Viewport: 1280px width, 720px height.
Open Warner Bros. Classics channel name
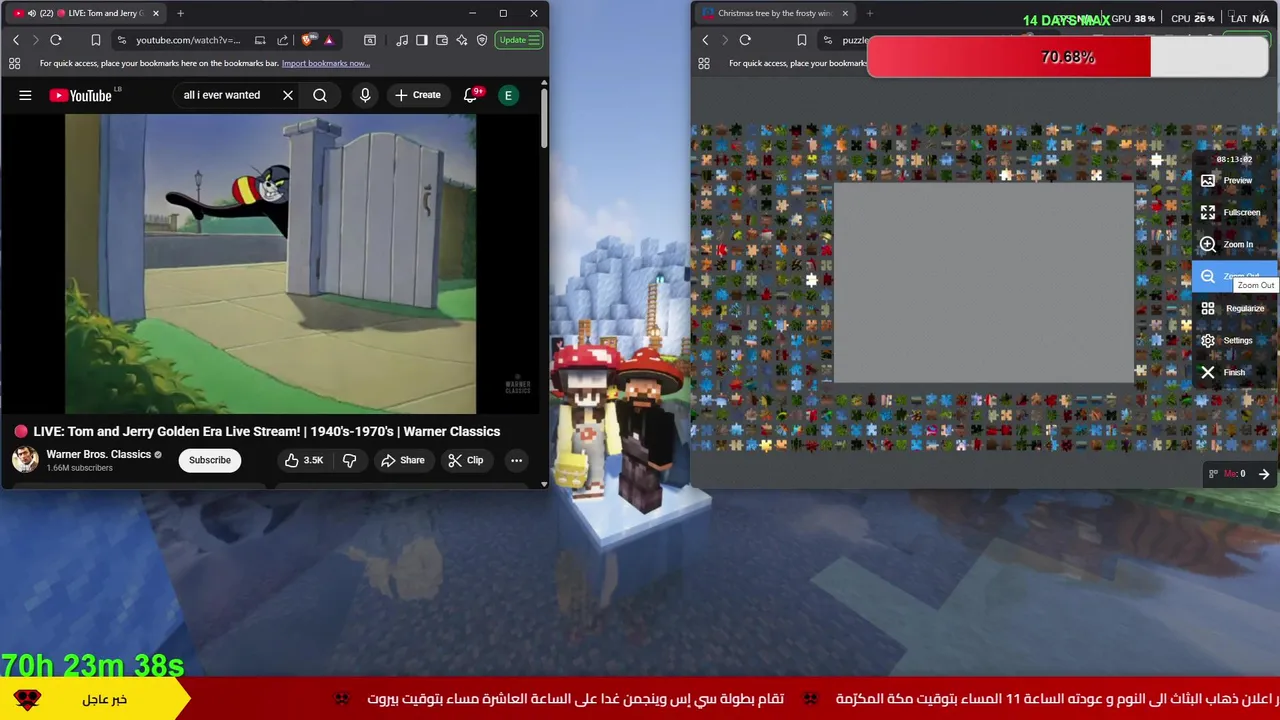coord(98,454)
